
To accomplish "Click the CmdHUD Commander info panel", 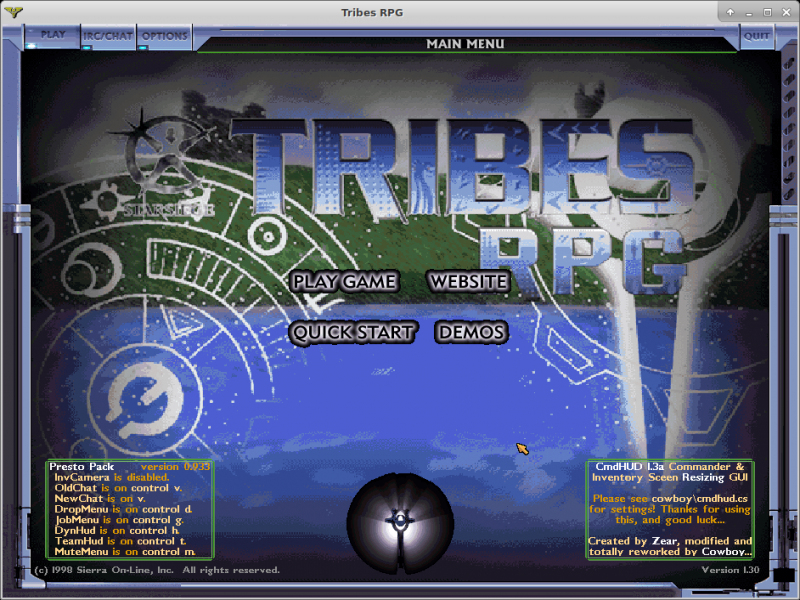I will click(669, 509).
